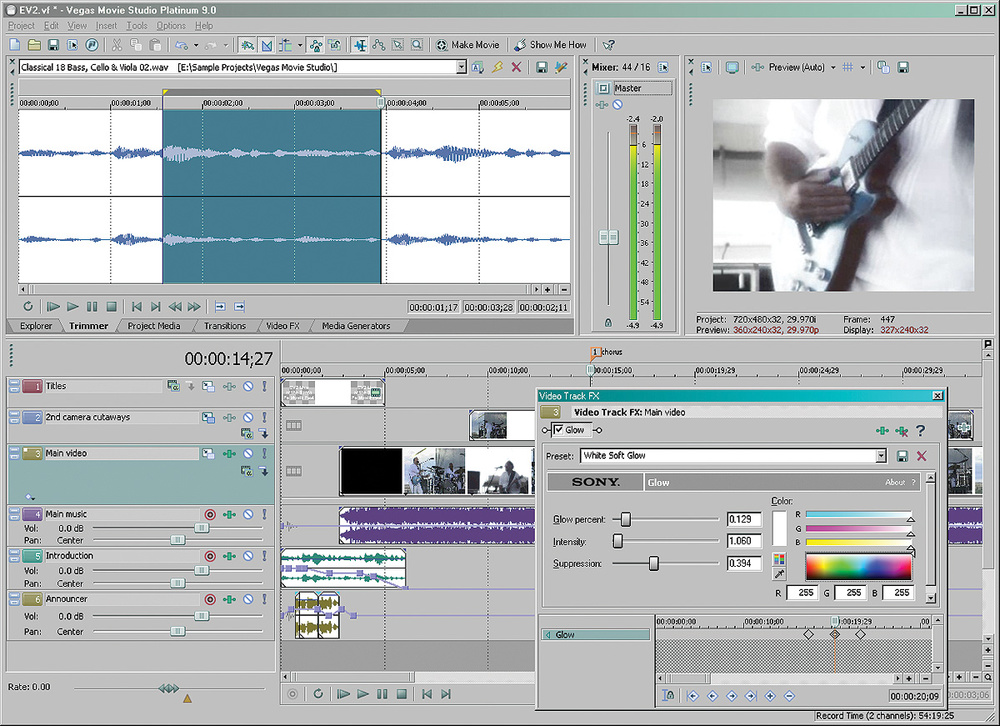Click the eyedropper icon in Glow color section

point(779,574)
